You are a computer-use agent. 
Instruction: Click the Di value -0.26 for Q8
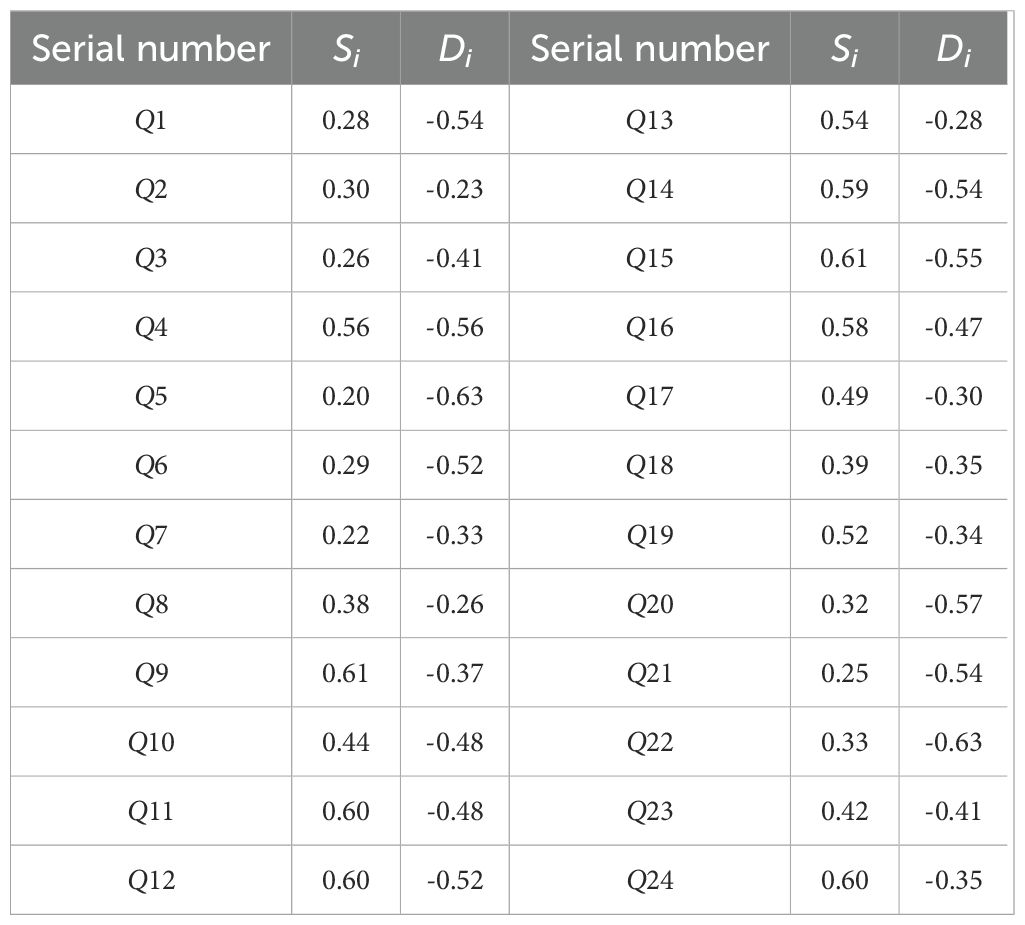pyautogui.click(x=454, y=604)
